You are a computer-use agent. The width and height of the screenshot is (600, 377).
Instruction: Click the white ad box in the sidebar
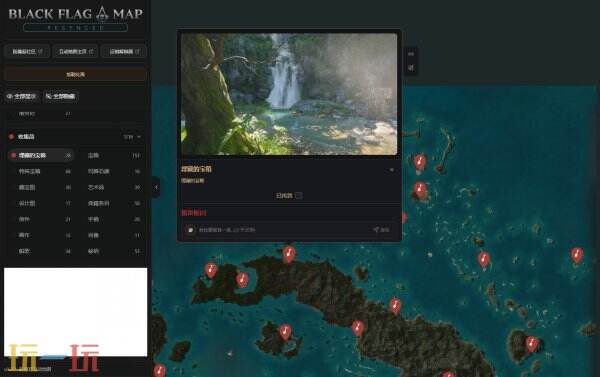[x=75, y=312]
